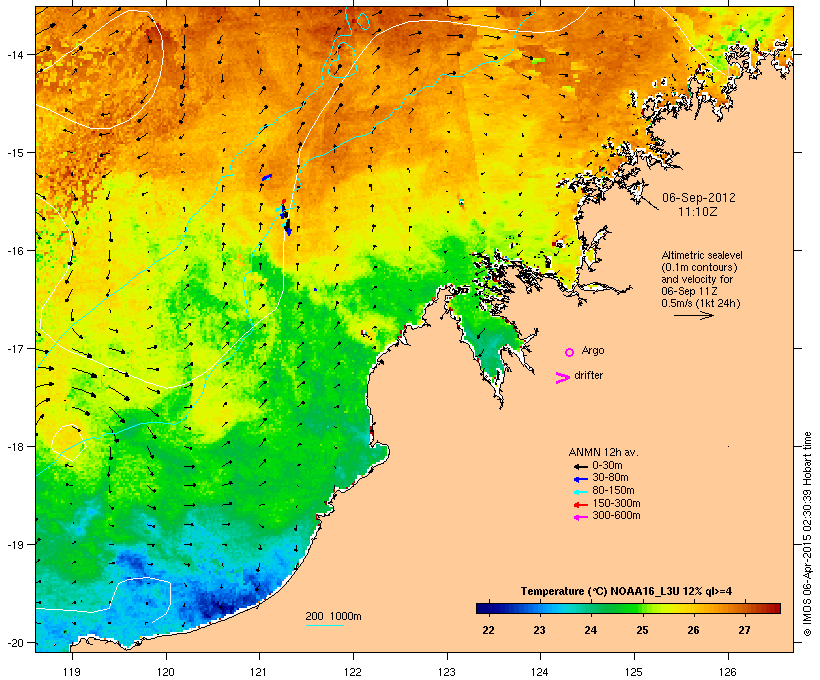Click the black 0-30m legend arrow

[580, 466]
